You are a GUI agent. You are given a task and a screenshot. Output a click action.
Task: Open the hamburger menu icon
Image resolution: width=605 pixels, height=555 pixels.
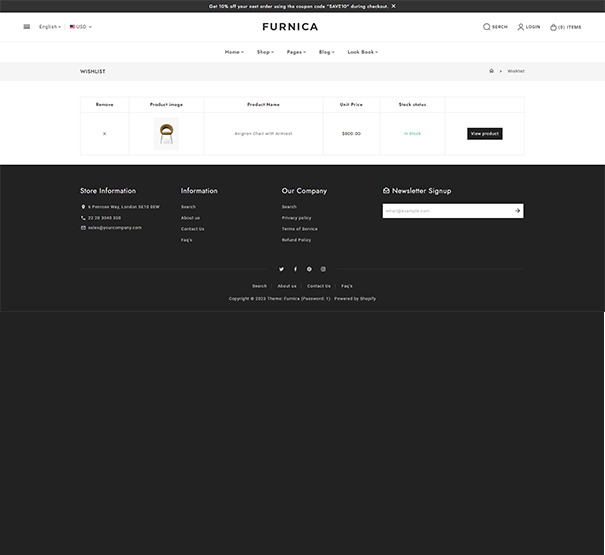(x=27, y=27)
